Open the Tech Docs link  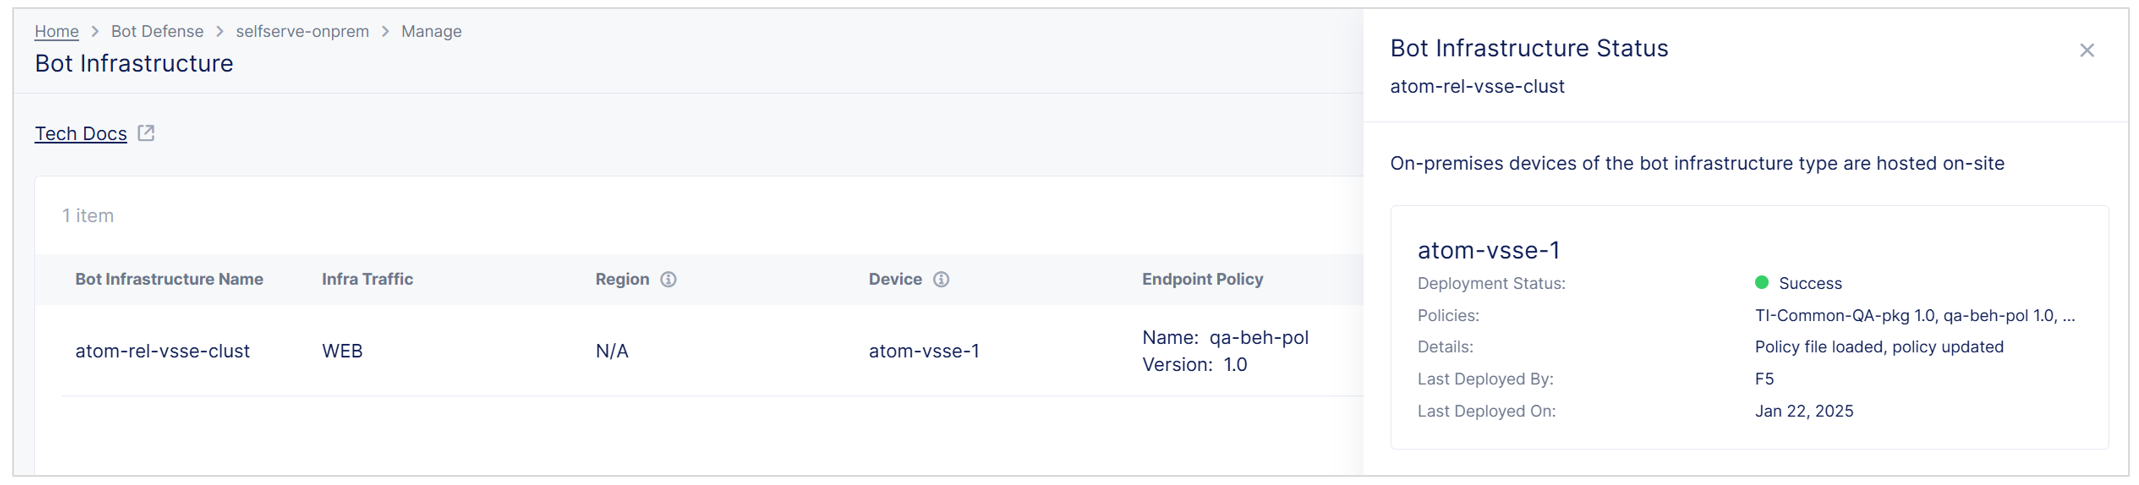point(80,133)
